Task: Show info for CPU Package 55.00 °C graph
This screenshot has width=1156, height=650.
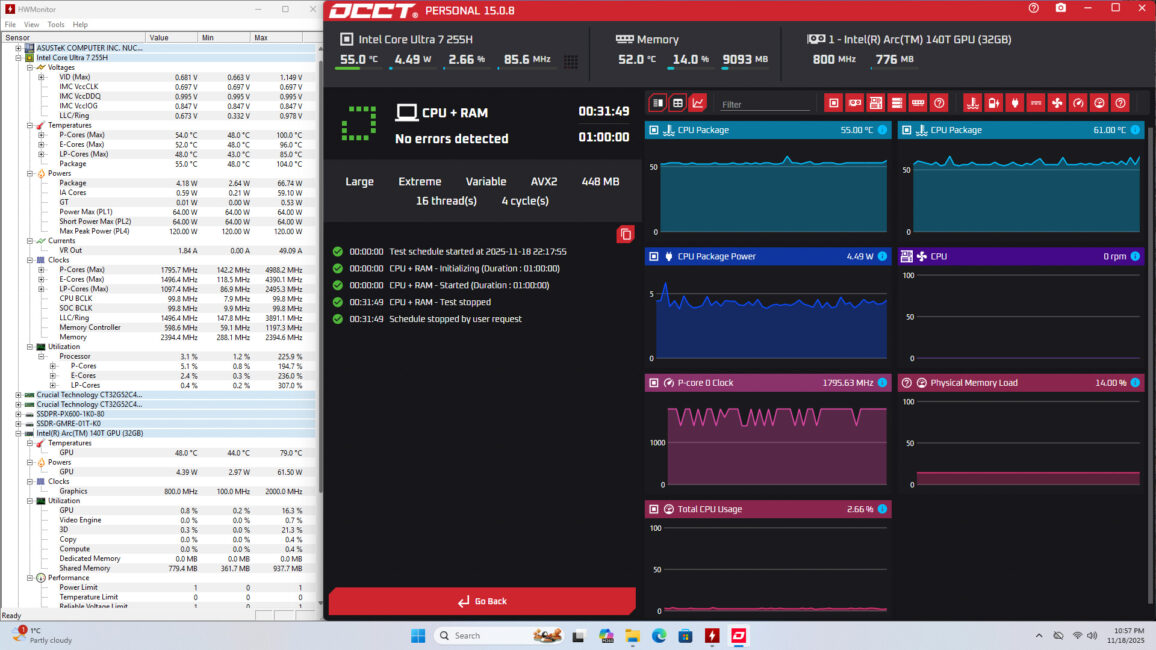Action: [x=882, y=130]
